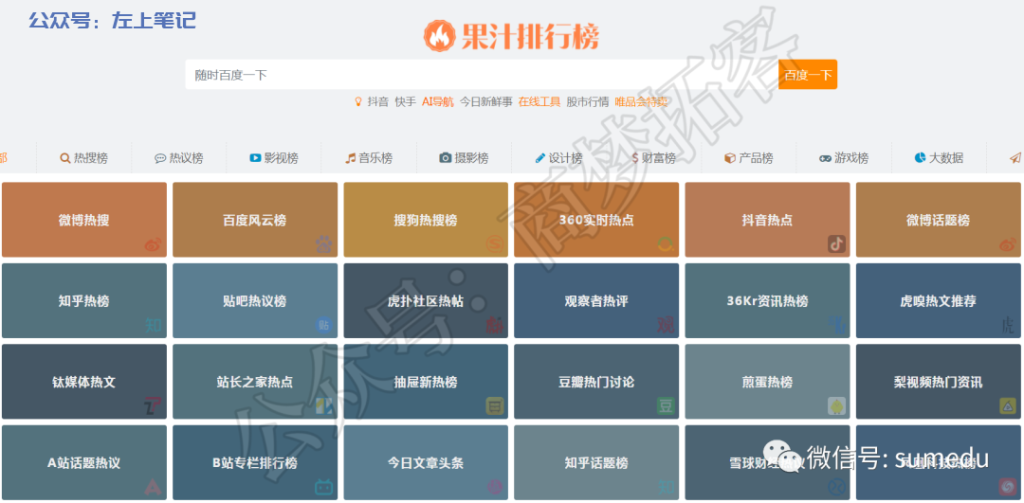Click the green 豆 icon on 豆瓣热门讨论
Image resolution: width=1024 pixels, height=503 pixels.
tap(666, 406)
